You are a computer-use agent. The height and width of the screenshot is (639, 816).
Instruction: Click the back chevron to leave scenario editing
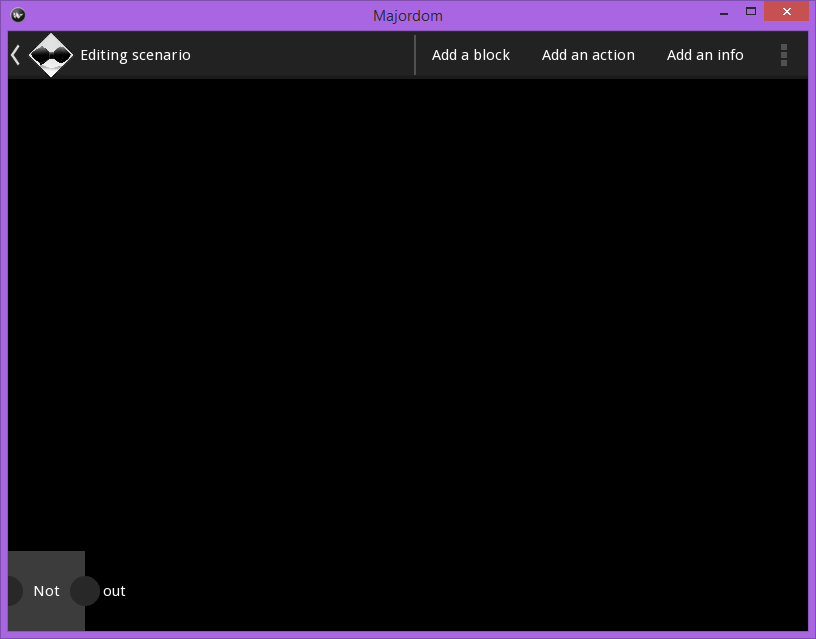(14, 55)
